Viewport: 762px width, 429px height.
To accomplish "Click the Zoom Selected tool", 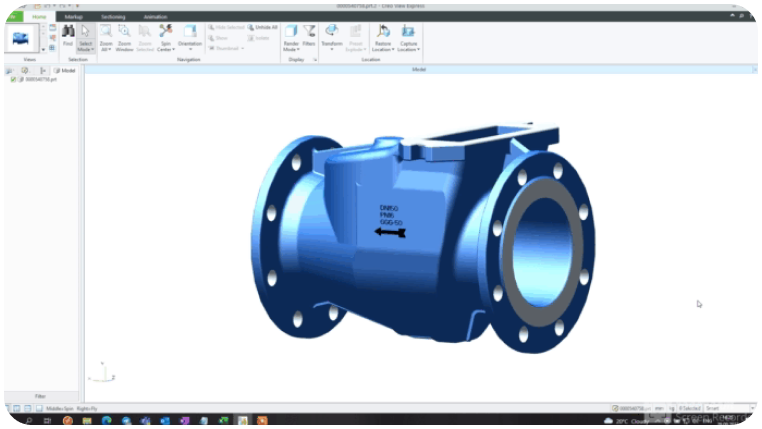I will (x=145, y=38).
